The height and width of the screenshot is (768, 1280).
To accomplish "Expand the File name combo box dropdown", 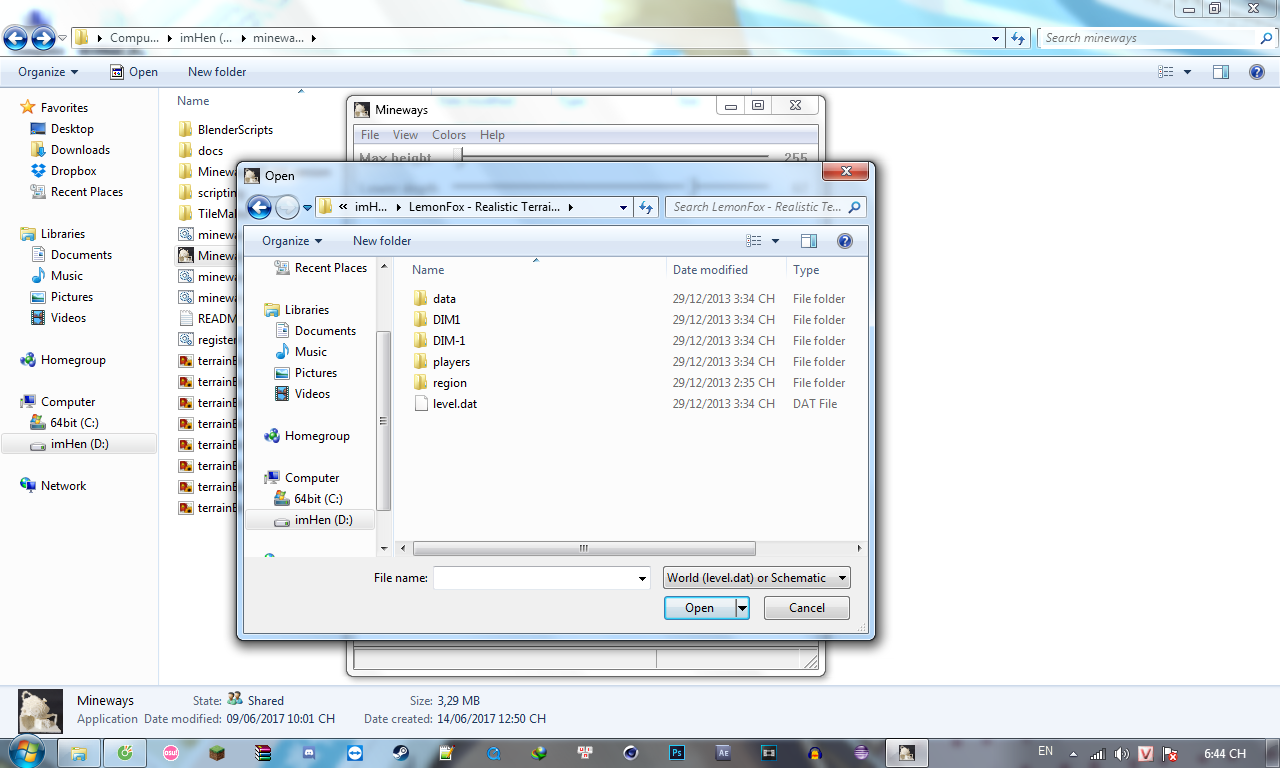I will click(643, 578).
